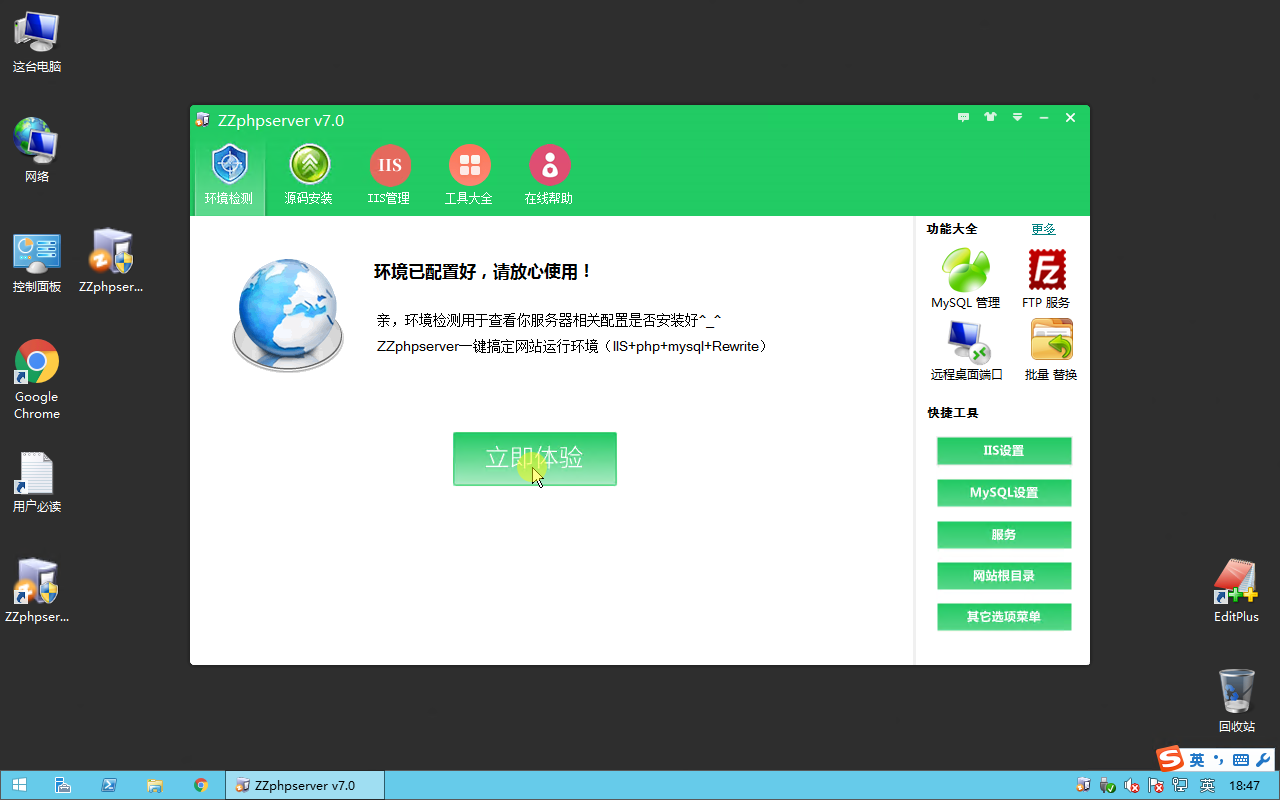Select the ZZphpserver installer icon beside 控制面板
The image size is (1280, 800).
(x=111, y=261)
